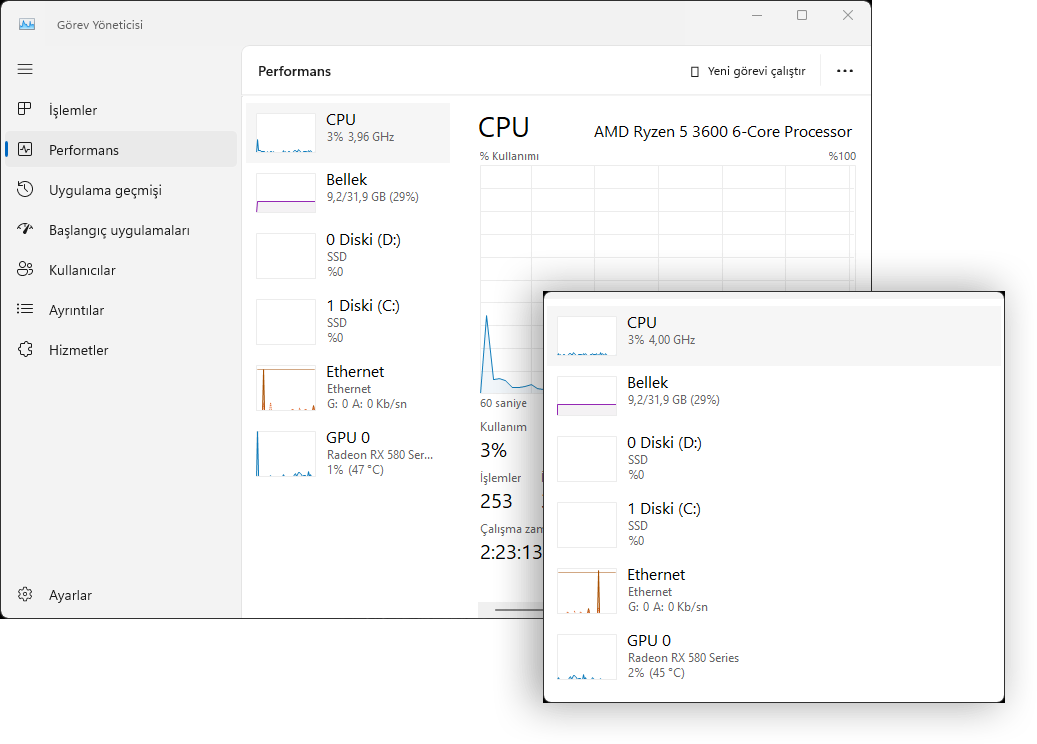Select the '1 Diski (C:)' entry
The image size is (1037, 744).
coord(352,320)
